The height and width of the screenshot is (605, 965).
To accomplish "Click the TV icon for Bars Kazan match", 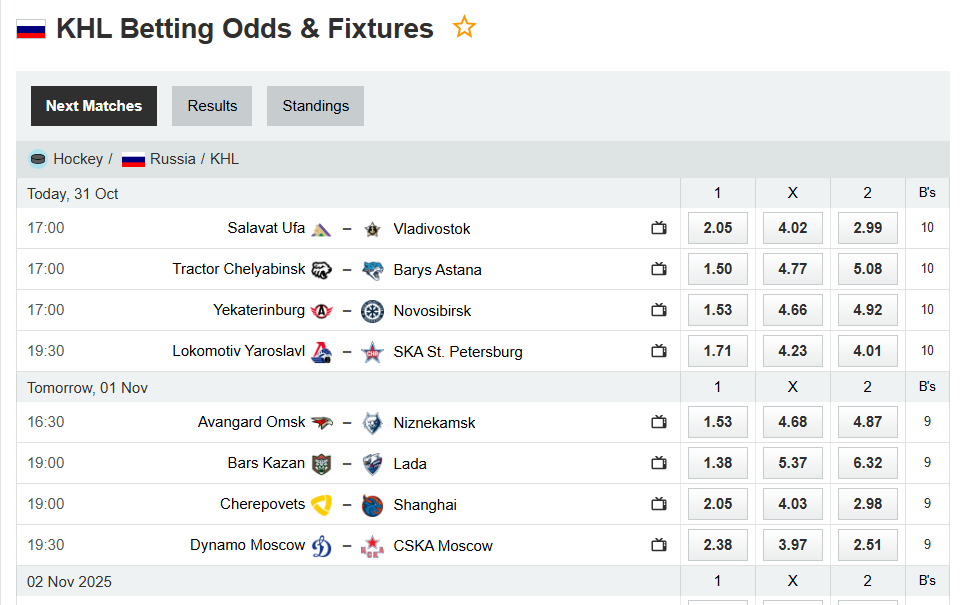I will 659,463.
